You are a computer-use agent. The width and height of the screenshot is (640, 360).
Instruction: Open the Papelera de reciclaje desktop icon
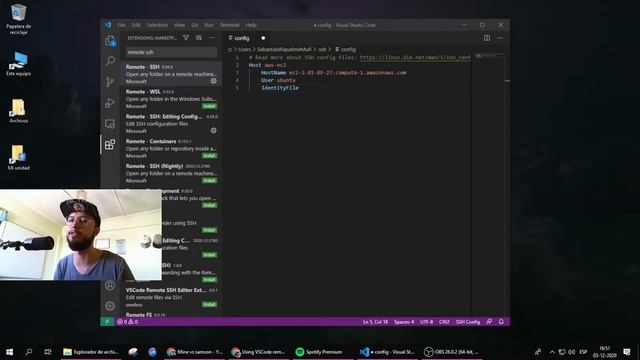point(18,19)
